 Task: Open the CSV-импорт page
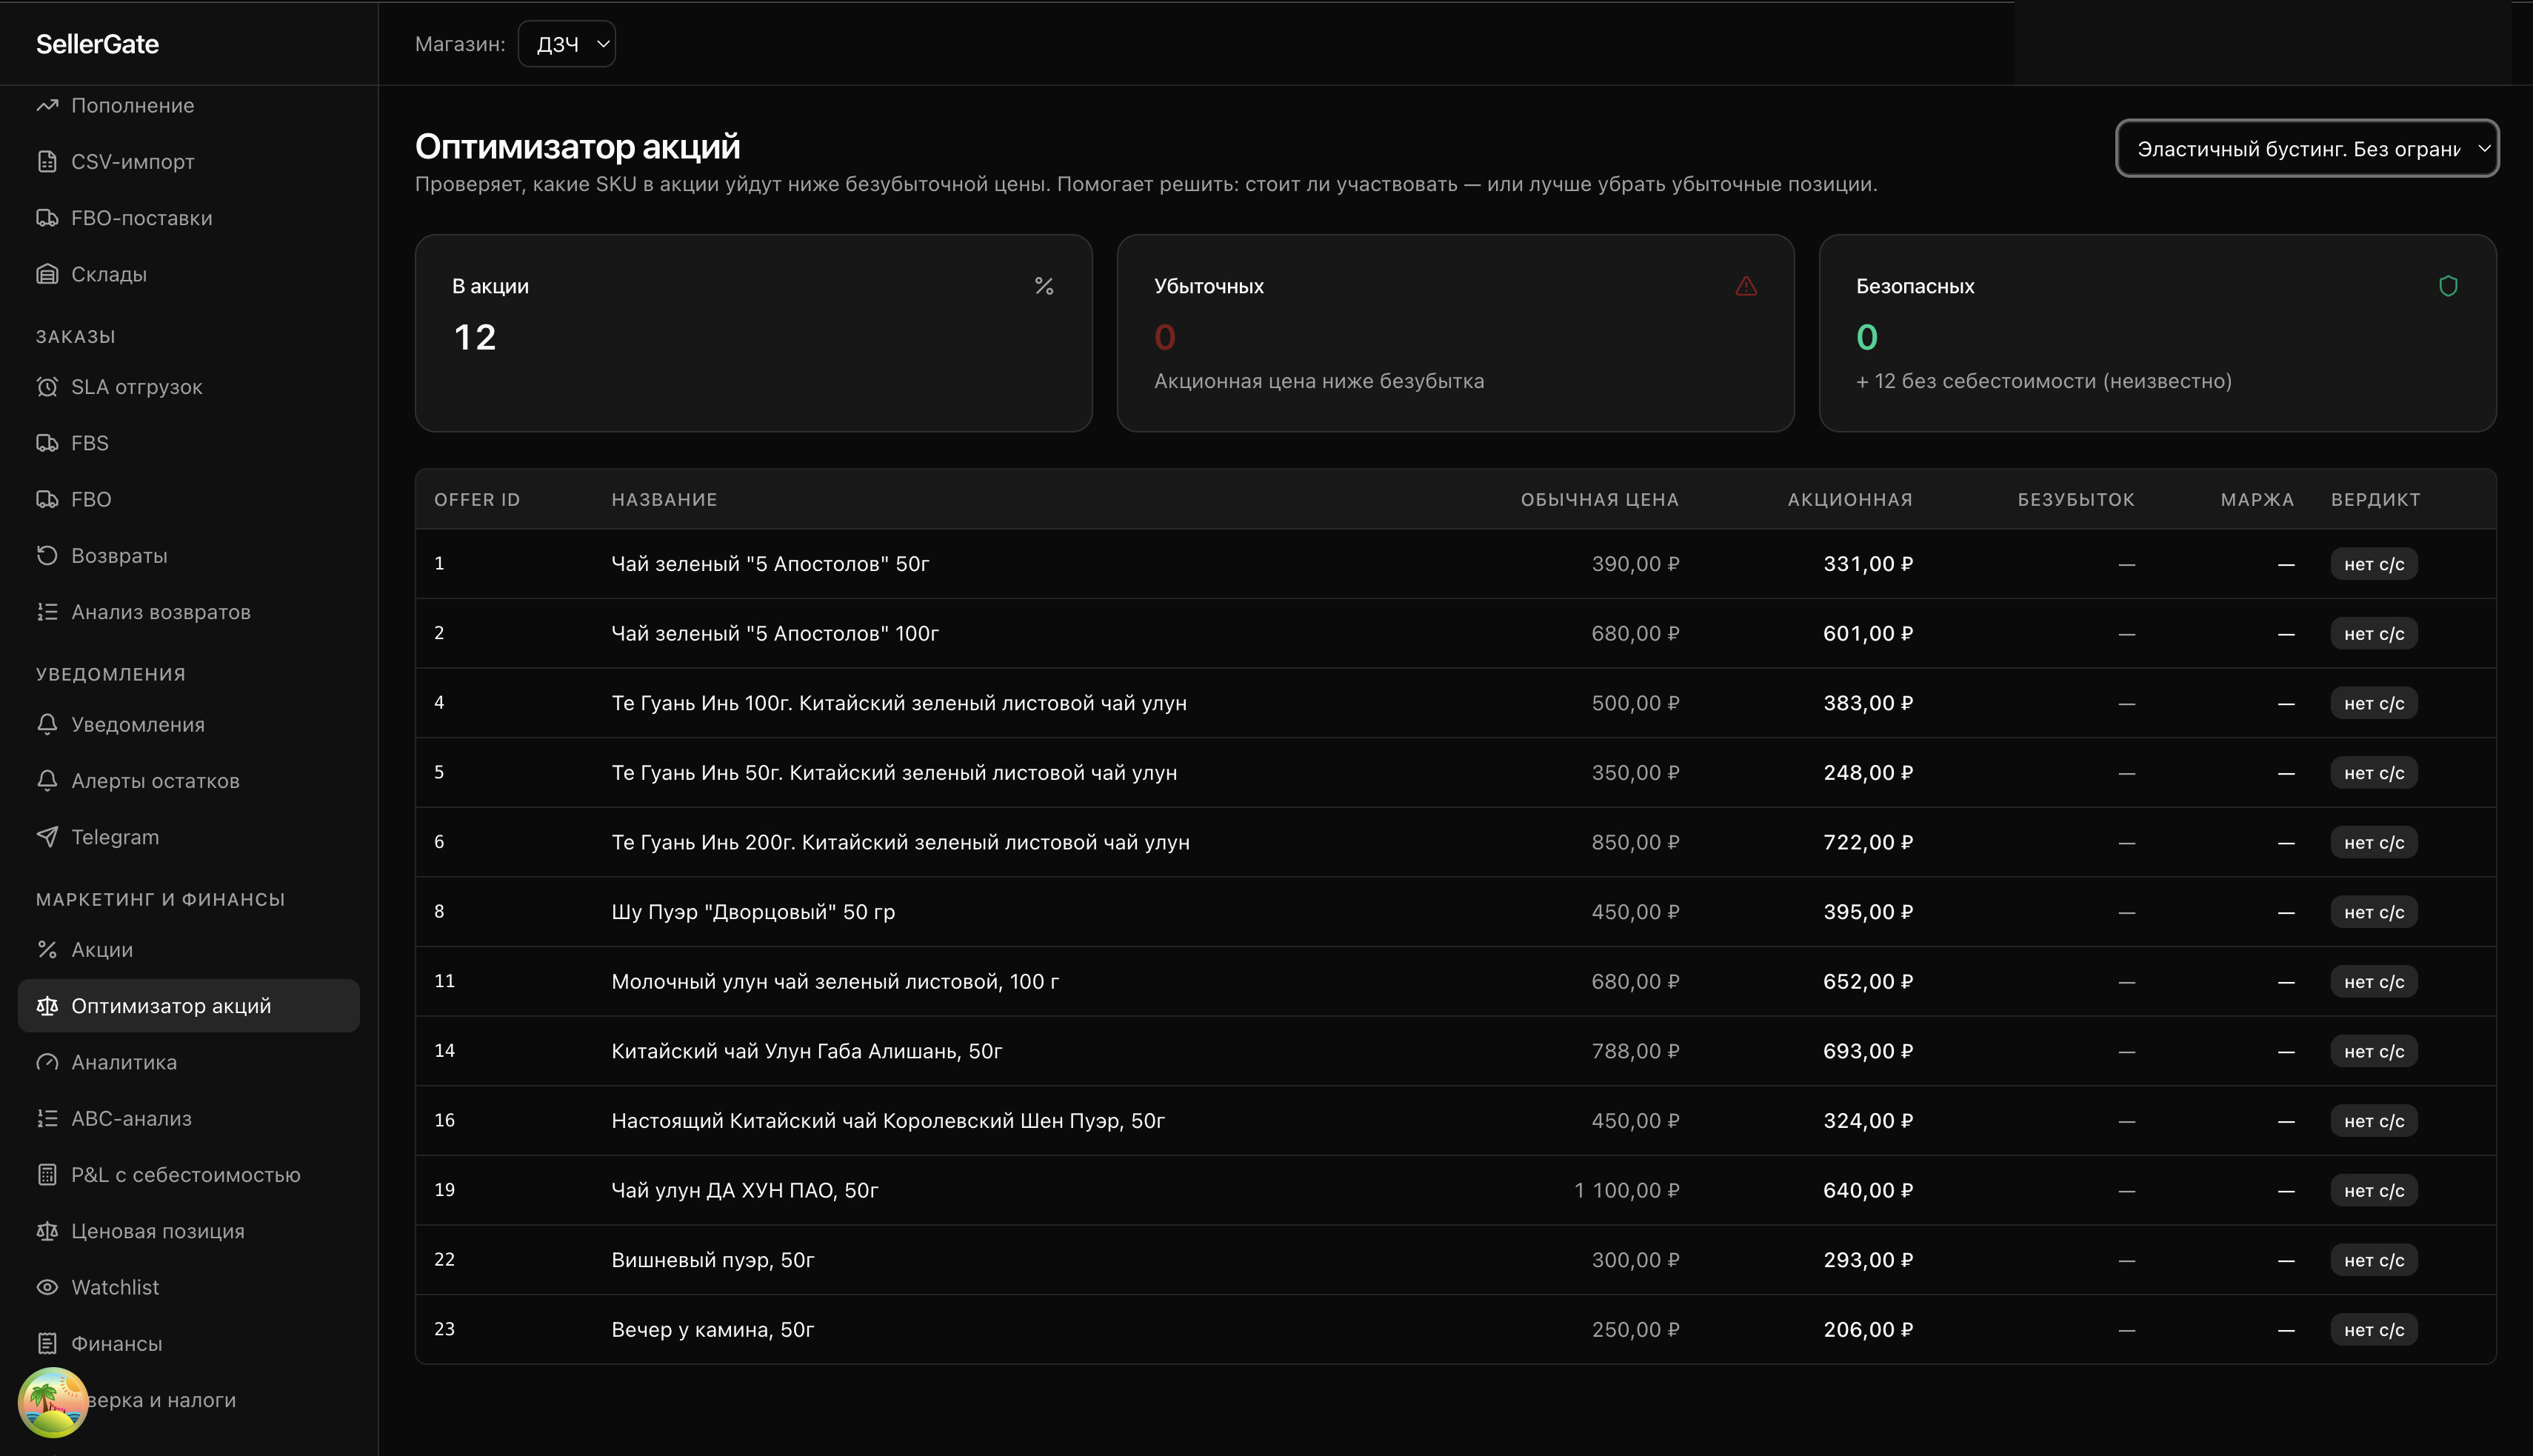(132, 162)
